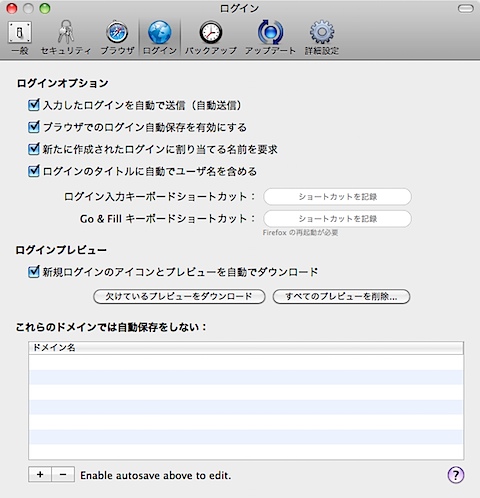
Task: Click 欠けているプレビューをダウンロード button
Action: point(179,296)
